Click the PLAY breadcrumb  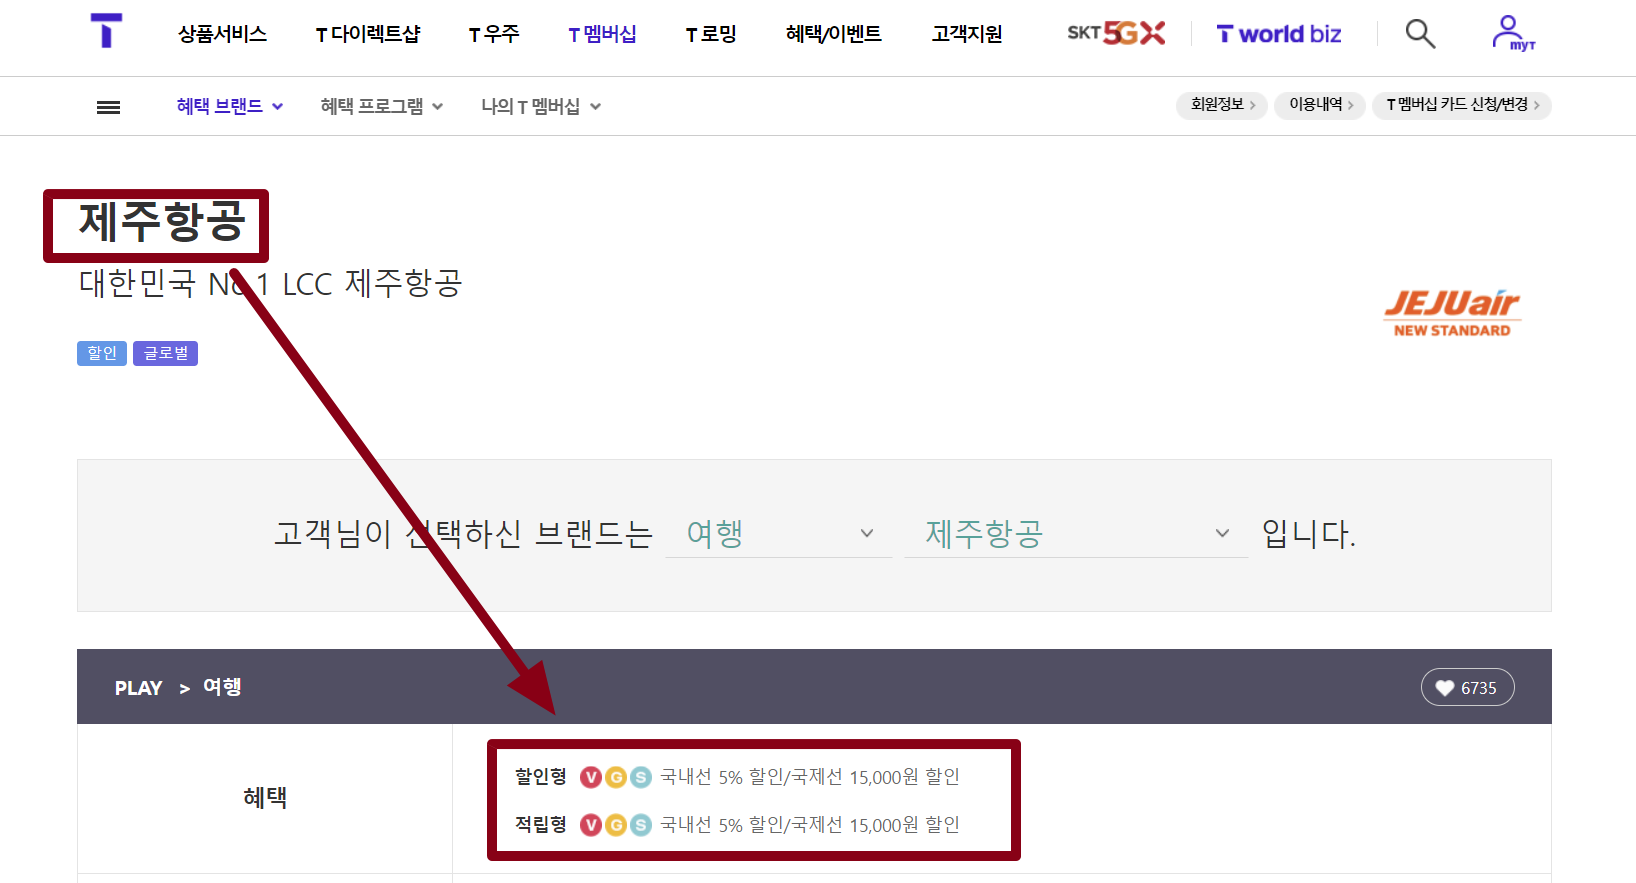pos(138,688)
